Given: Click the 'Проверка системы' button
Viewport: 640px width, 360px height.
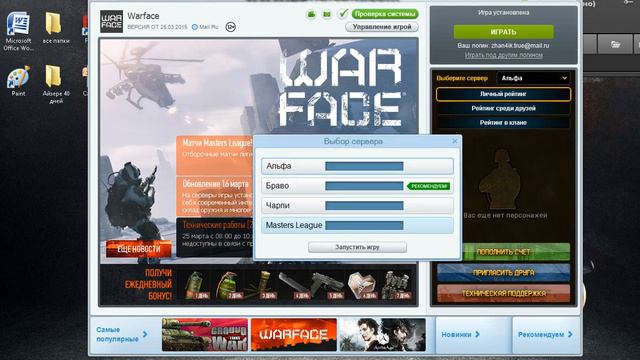Looking at the screenshot, I should 385,14.
